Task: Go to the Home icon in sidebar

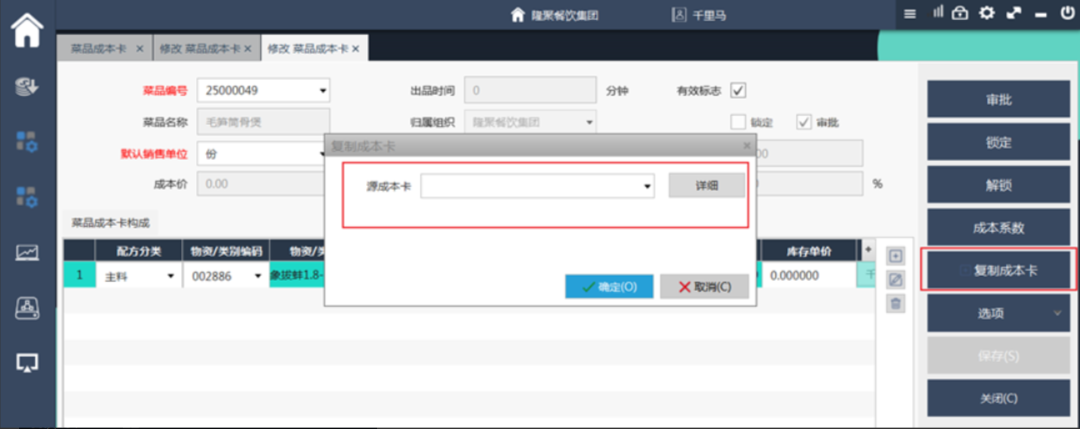Action: click(x=27, y=30)
